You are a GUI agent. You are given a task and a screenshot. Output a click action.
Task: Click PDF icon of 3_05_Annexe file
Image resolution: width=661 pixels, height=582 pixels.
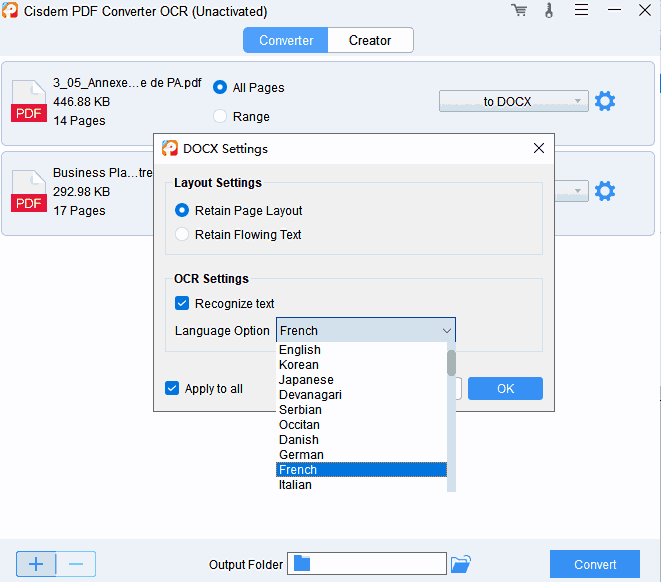tap(29, 101)
